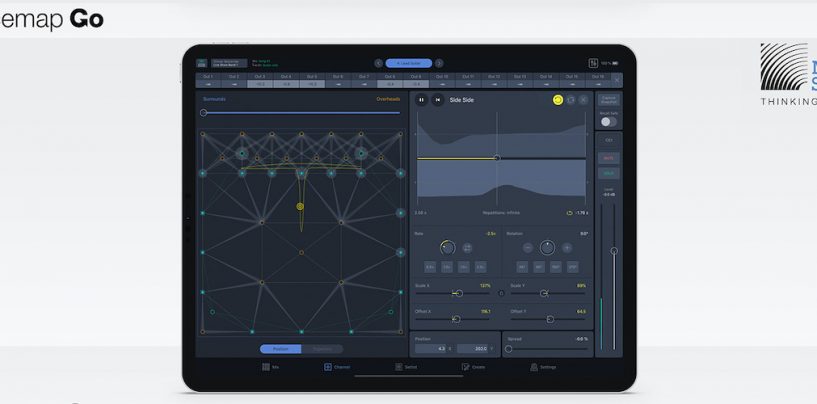The width and height of the screenshot is (817, 404).
Task: Select the Position view segment
Action: [x=281, y=349]
